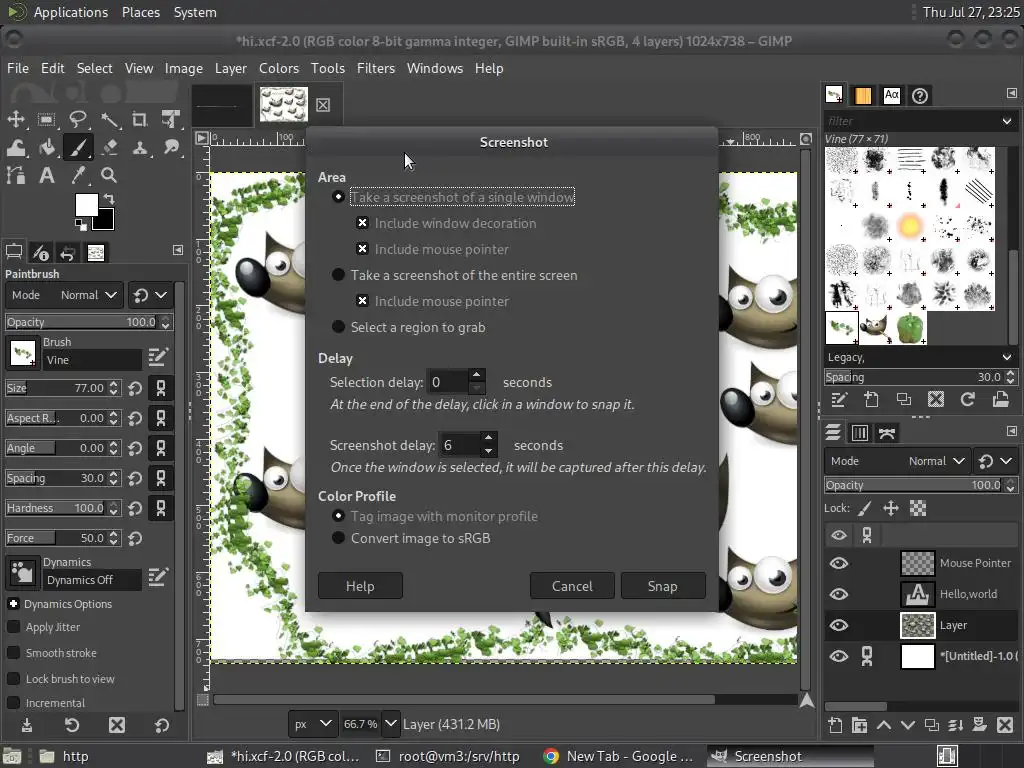The image size is (1024, 768).
Task: Choose 'Take a screenshot of the entire screen'
Action: pyautogui.click(x=454, y=275)
